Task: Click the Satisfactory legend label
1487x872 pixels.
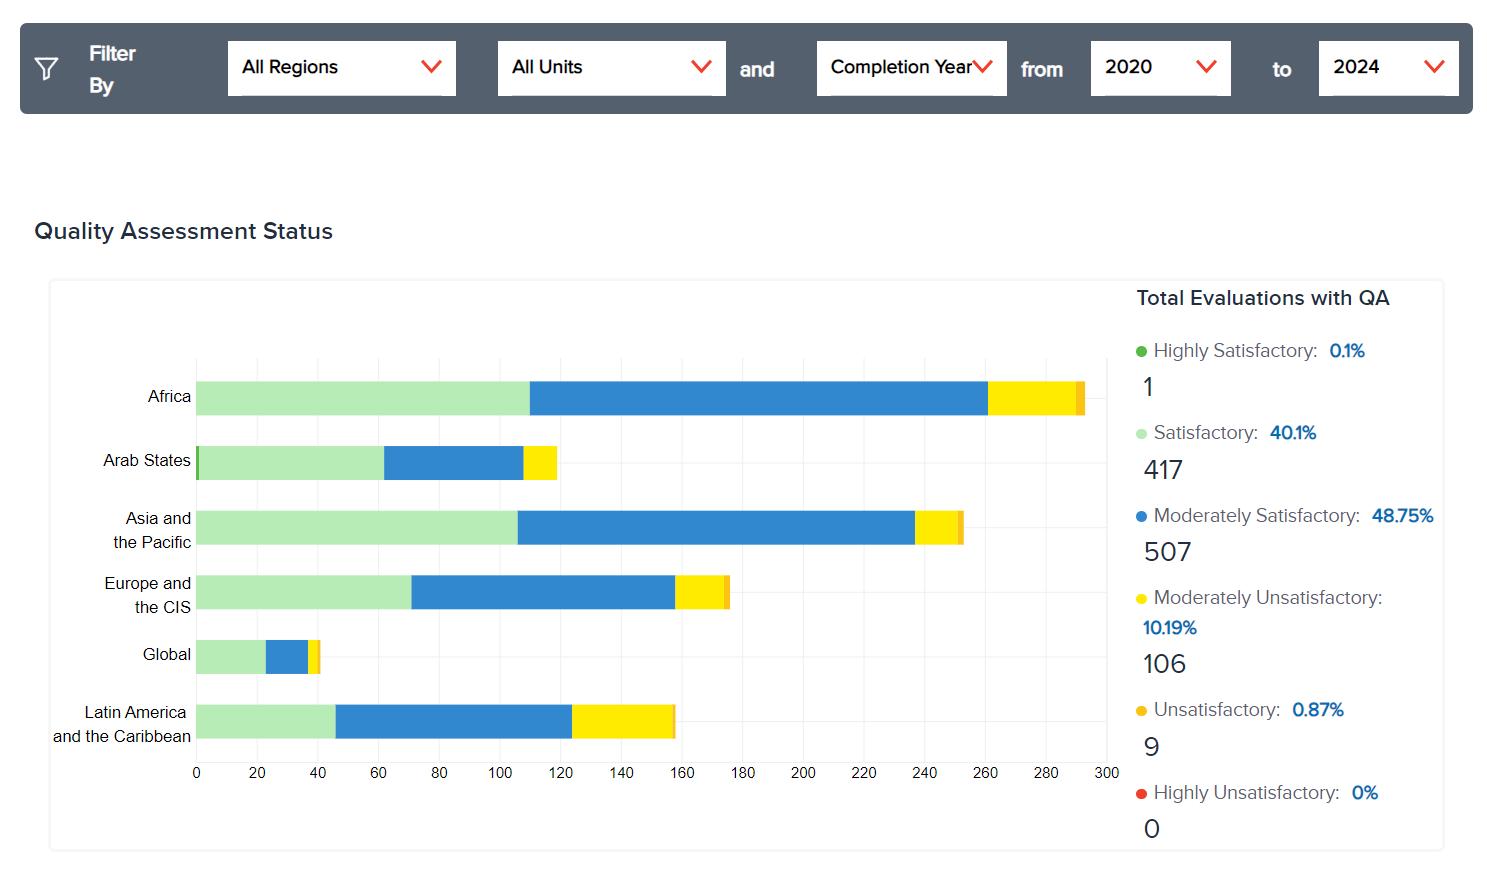Action: click(x=1205, y=433)
